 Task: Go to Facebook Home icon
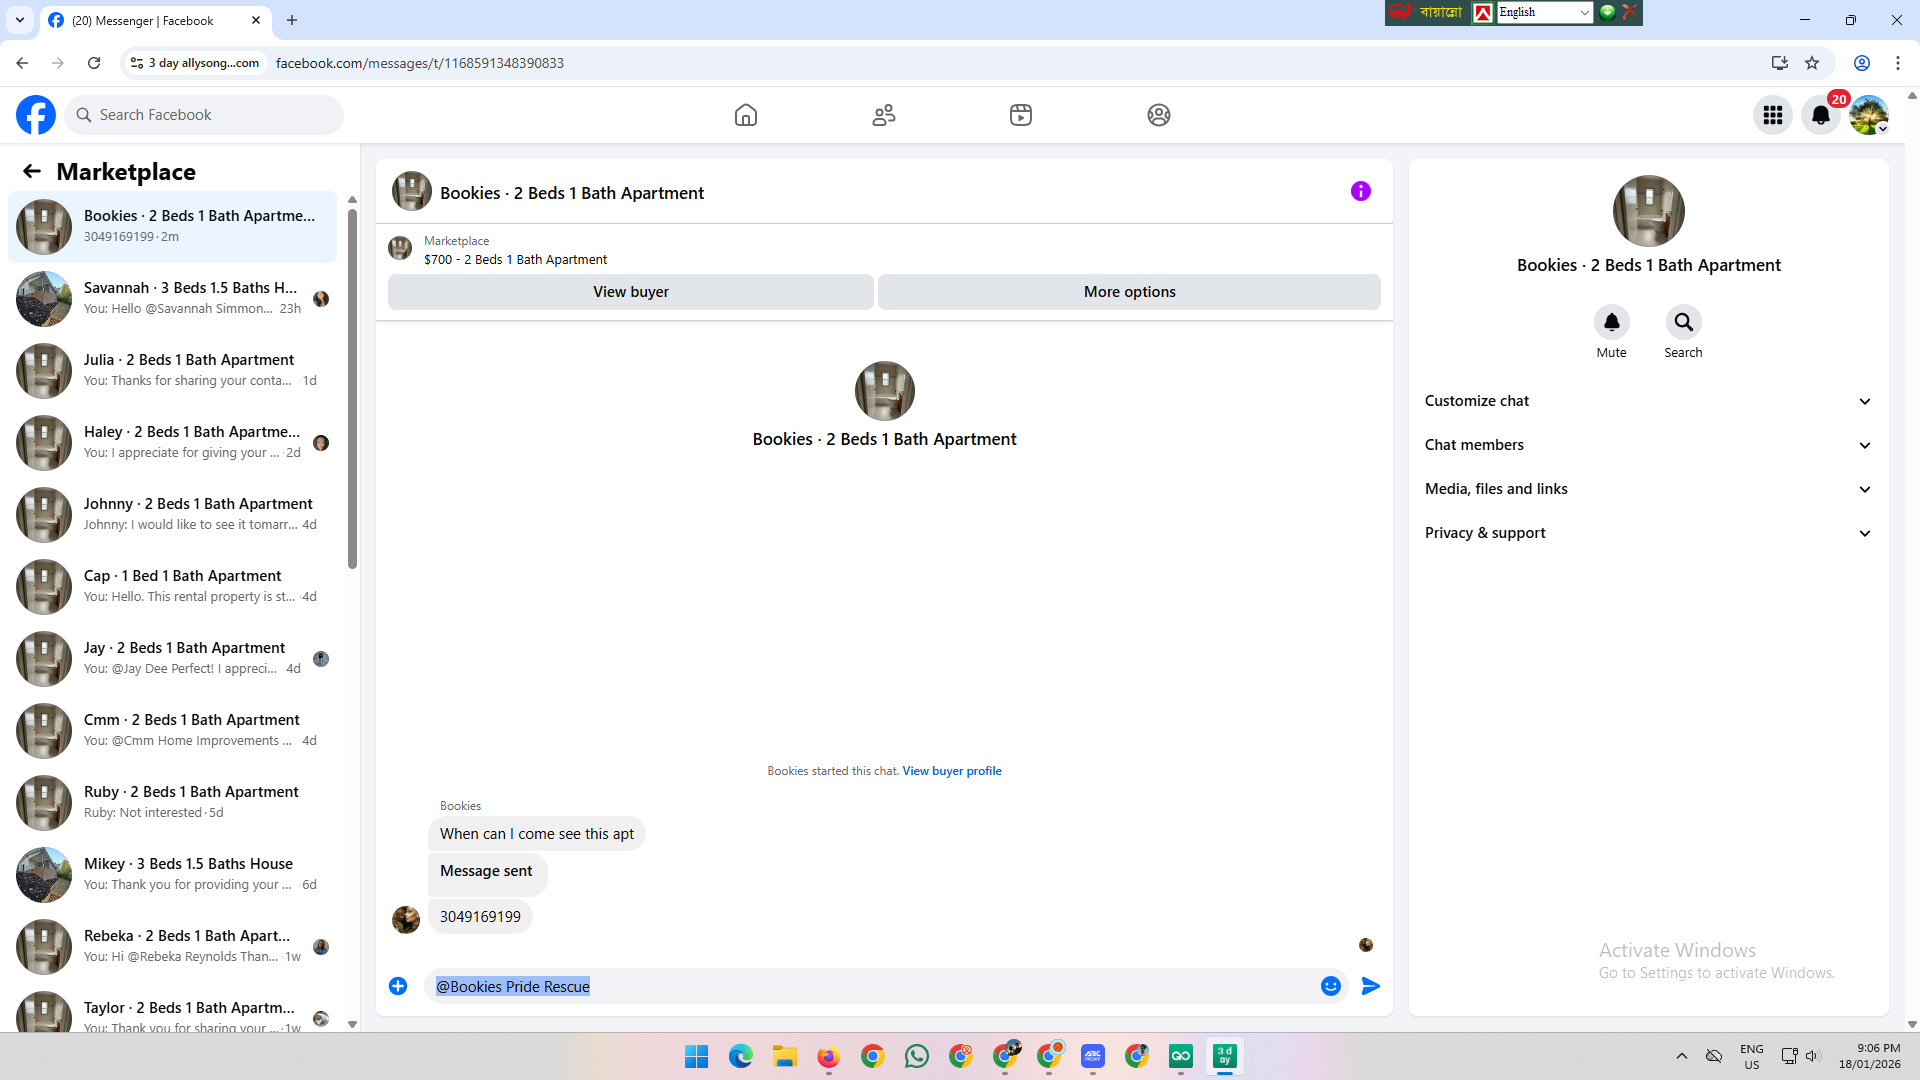point(745,115)
